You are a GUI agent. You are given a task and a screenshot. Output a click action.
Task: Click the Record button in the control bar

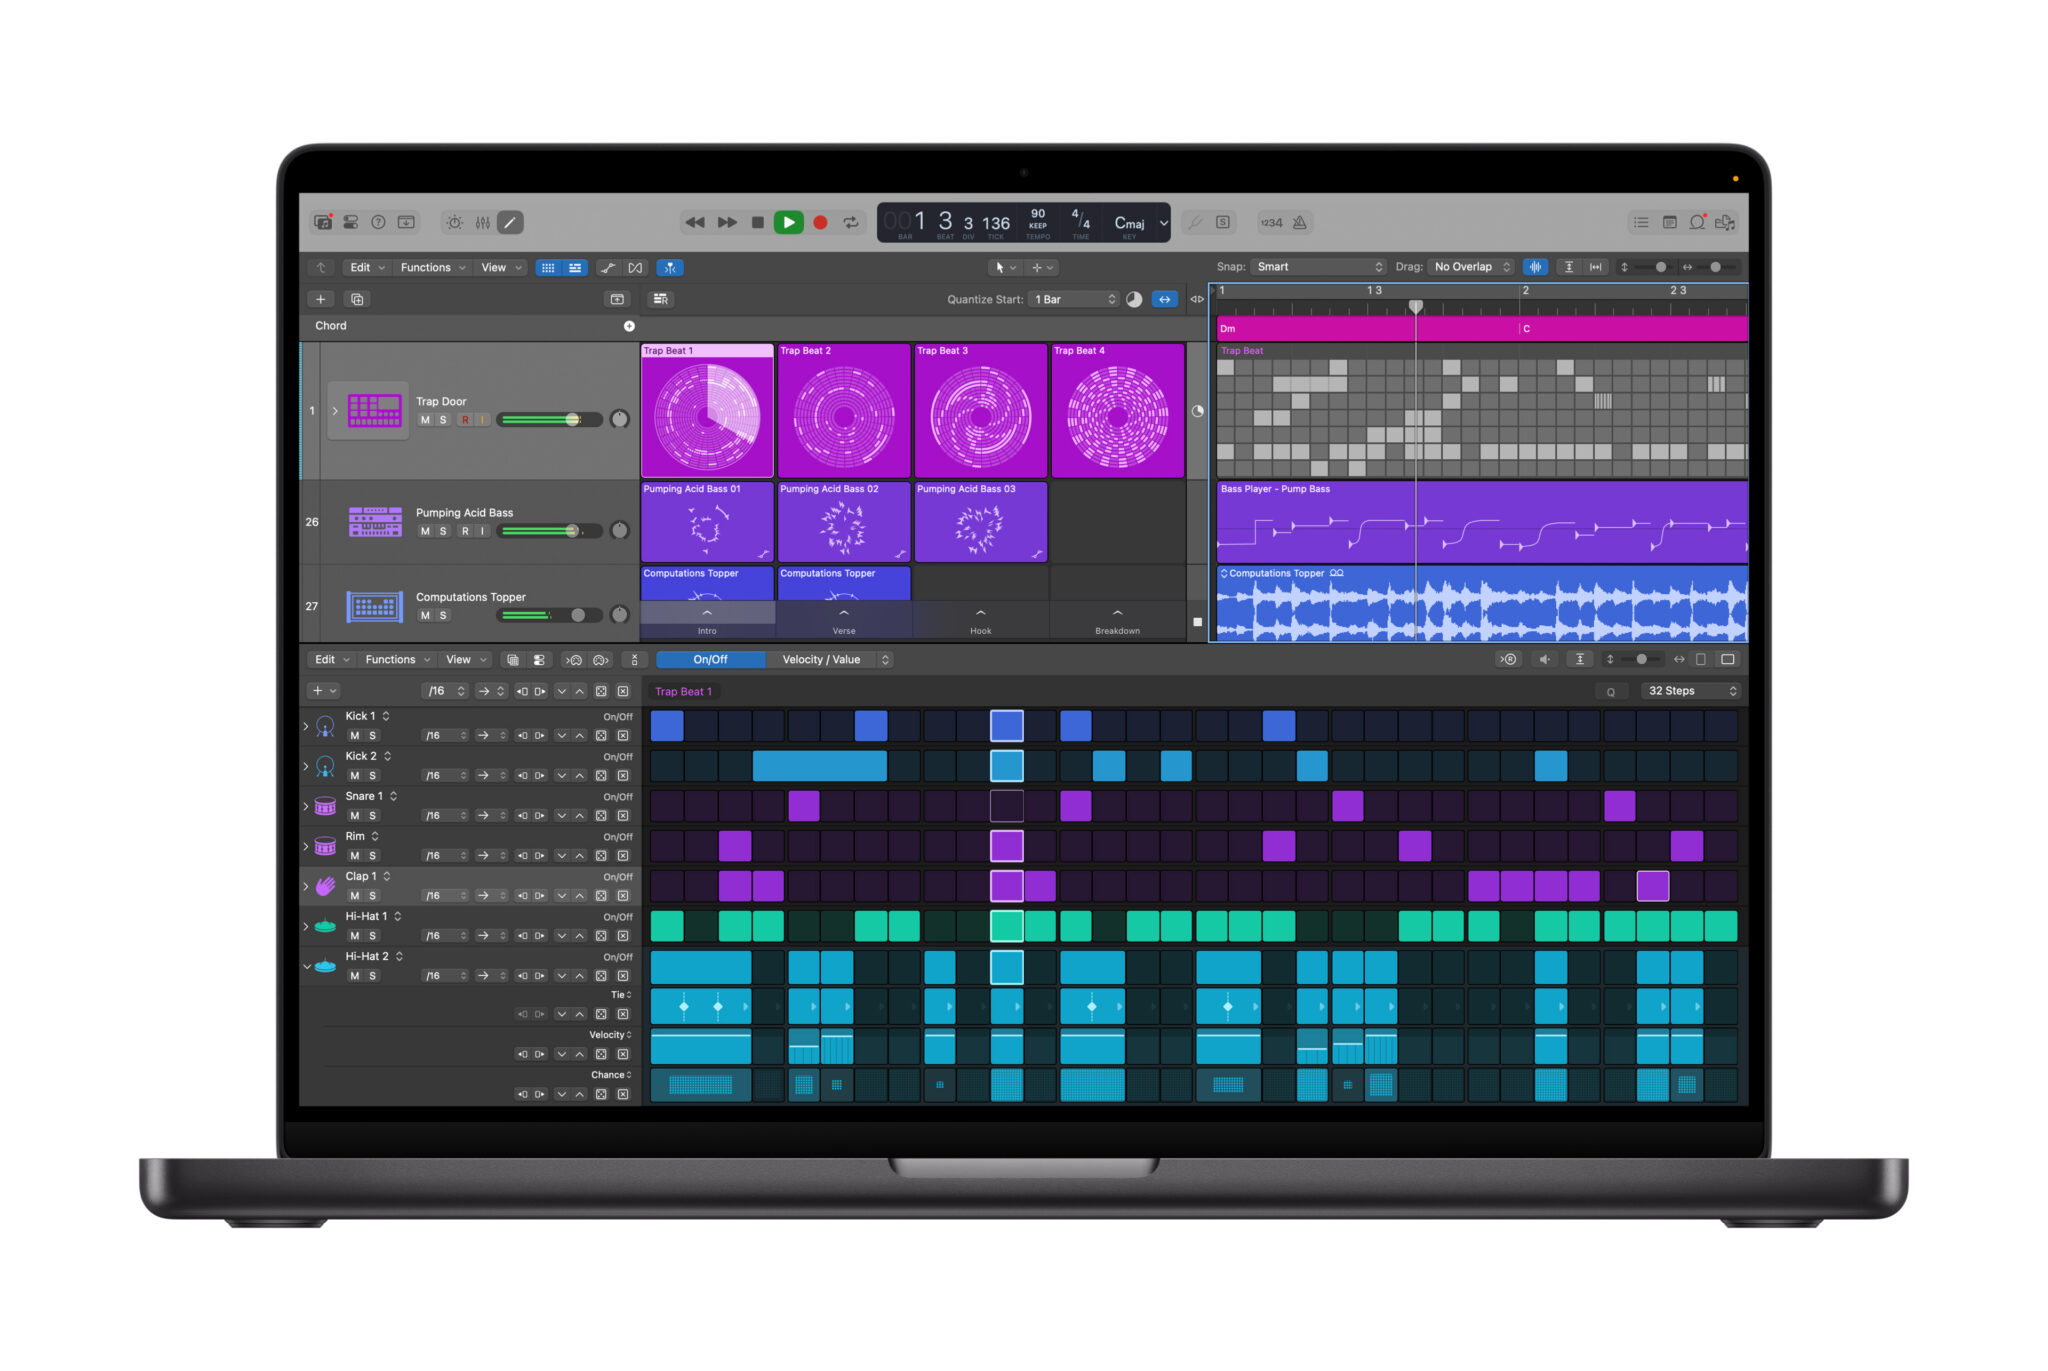click(819, 222)
